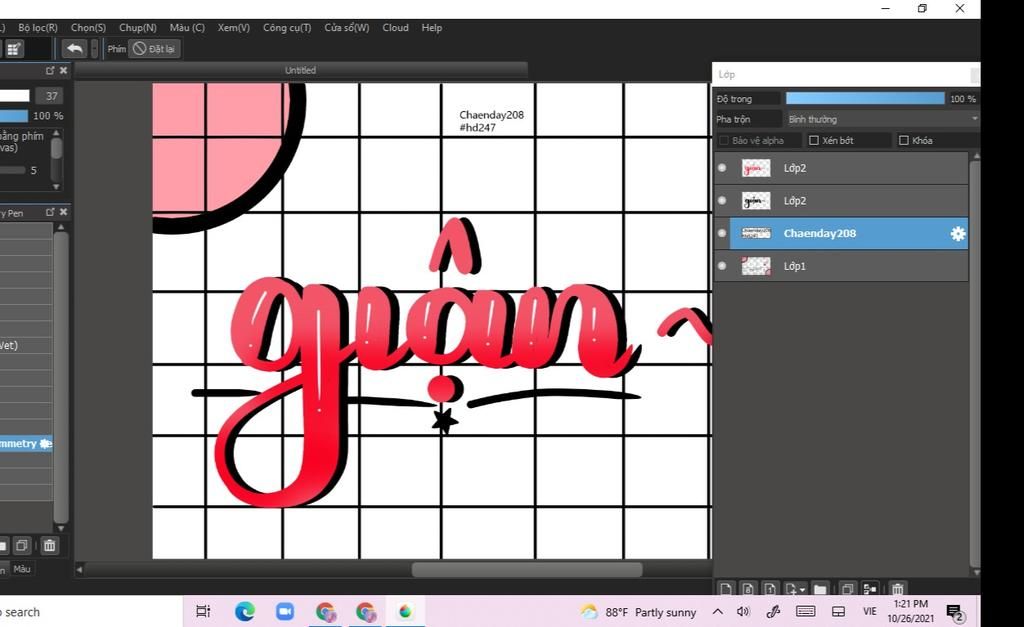Click the layer panel vertical scrollbar
This screenshot has width=1024, height=627.
[975, 362]
